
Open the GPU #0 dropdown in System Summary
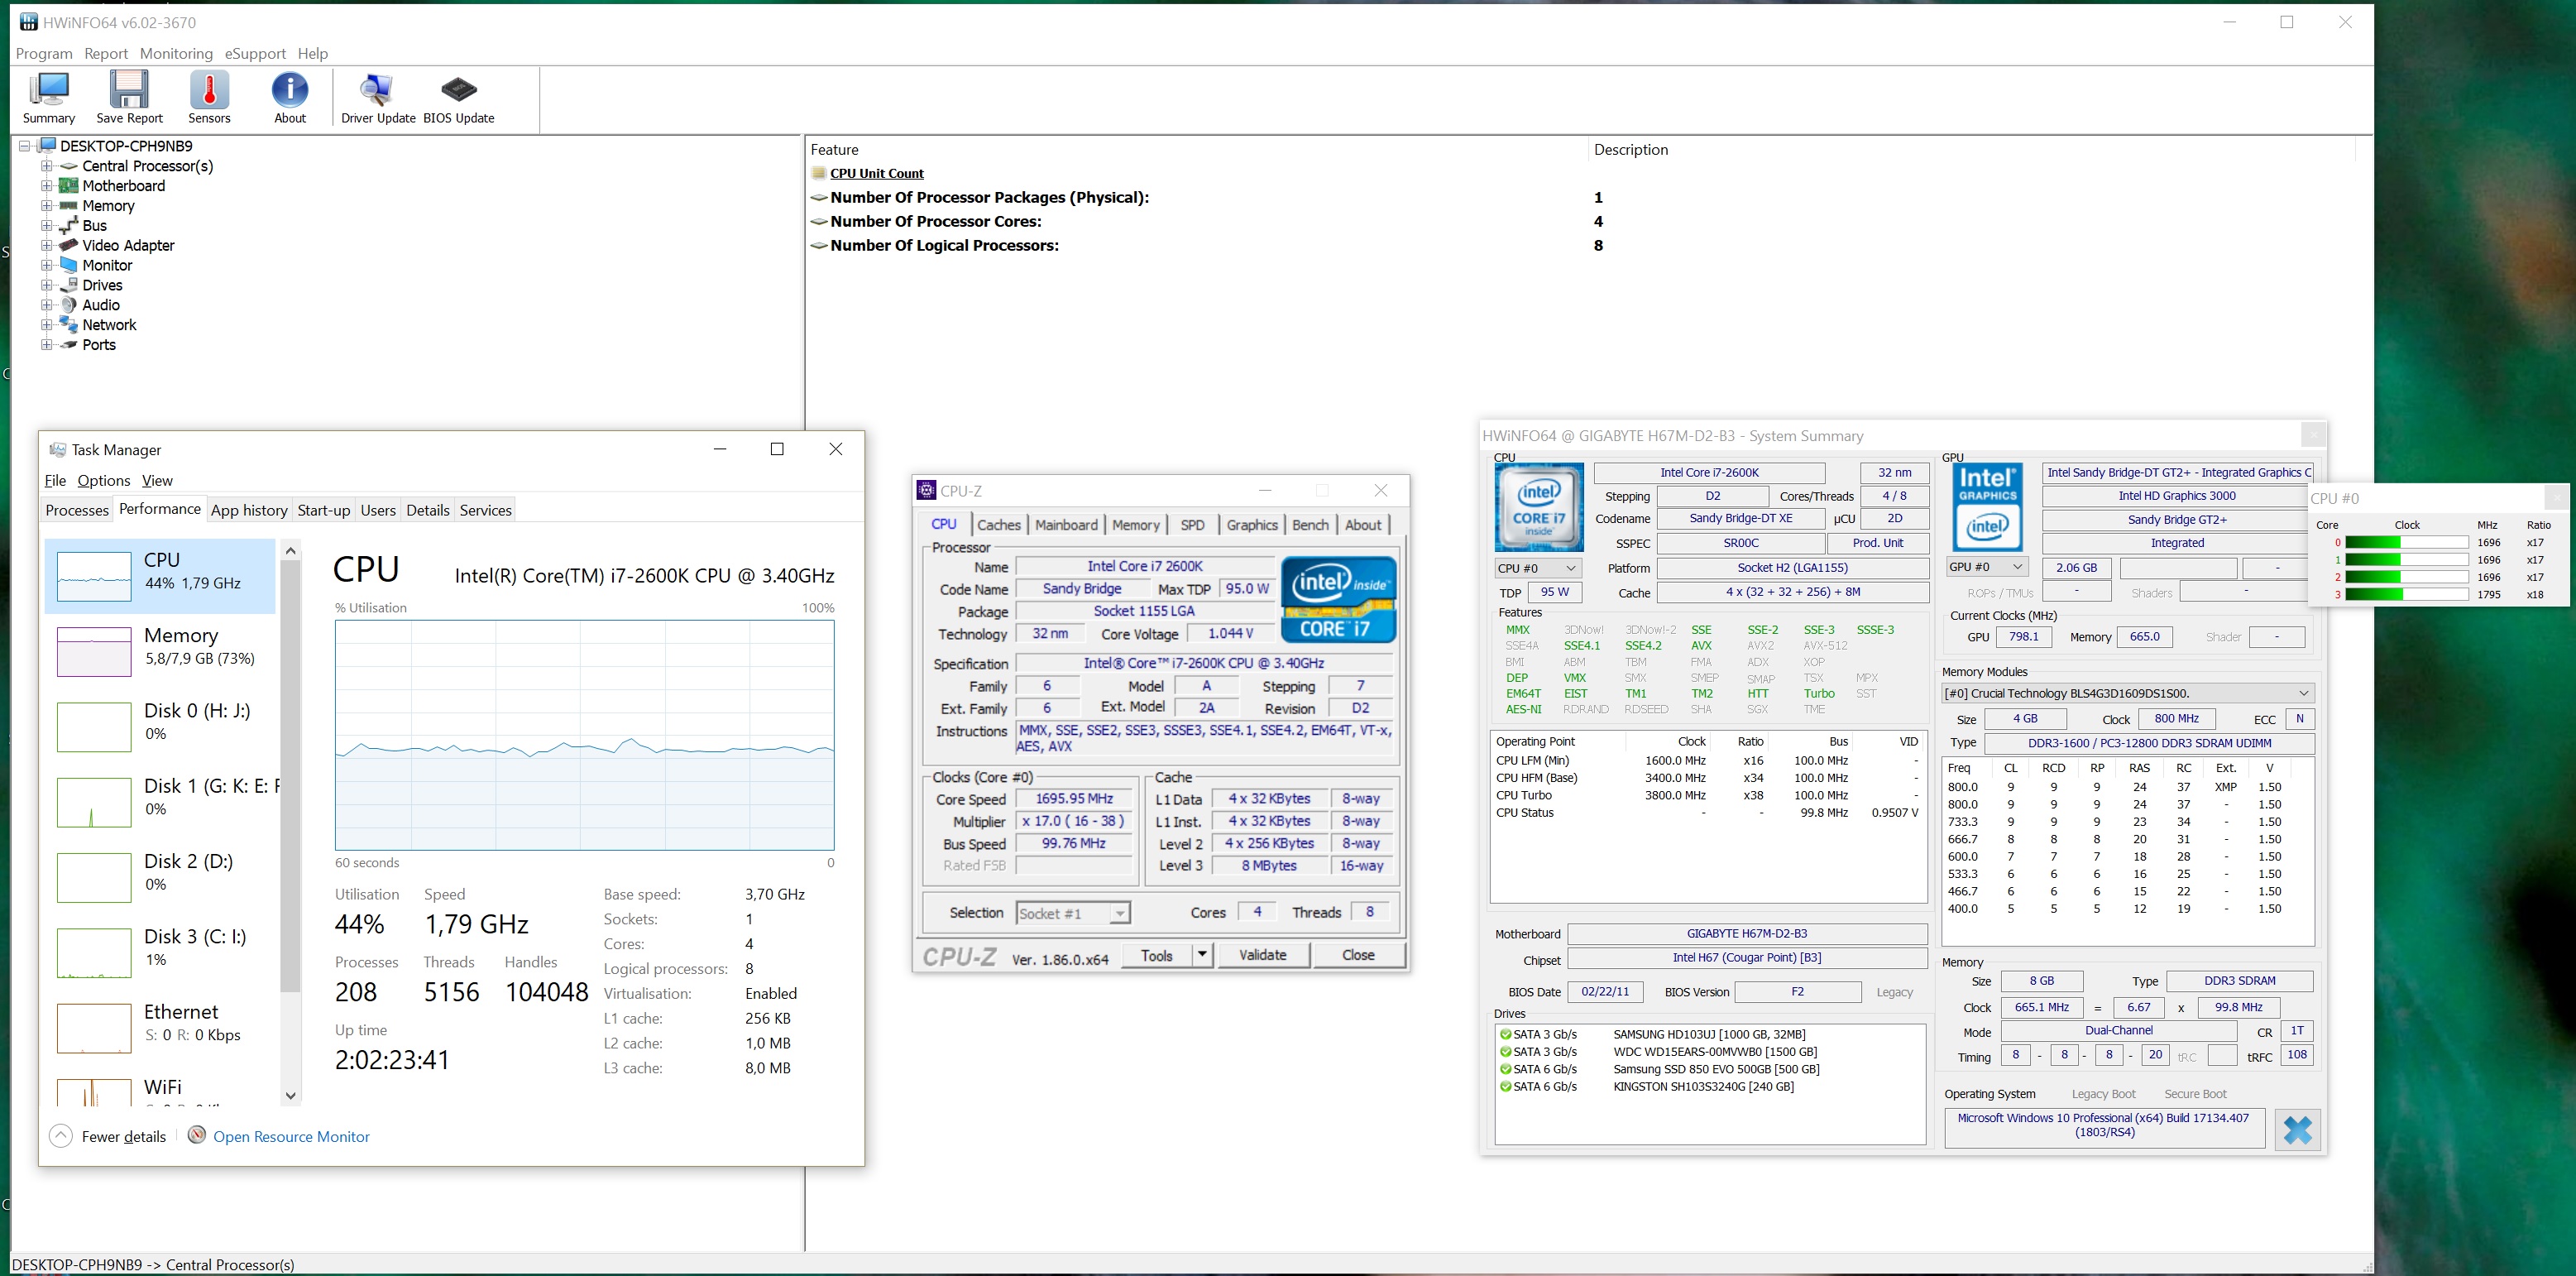click(1987, 567)
